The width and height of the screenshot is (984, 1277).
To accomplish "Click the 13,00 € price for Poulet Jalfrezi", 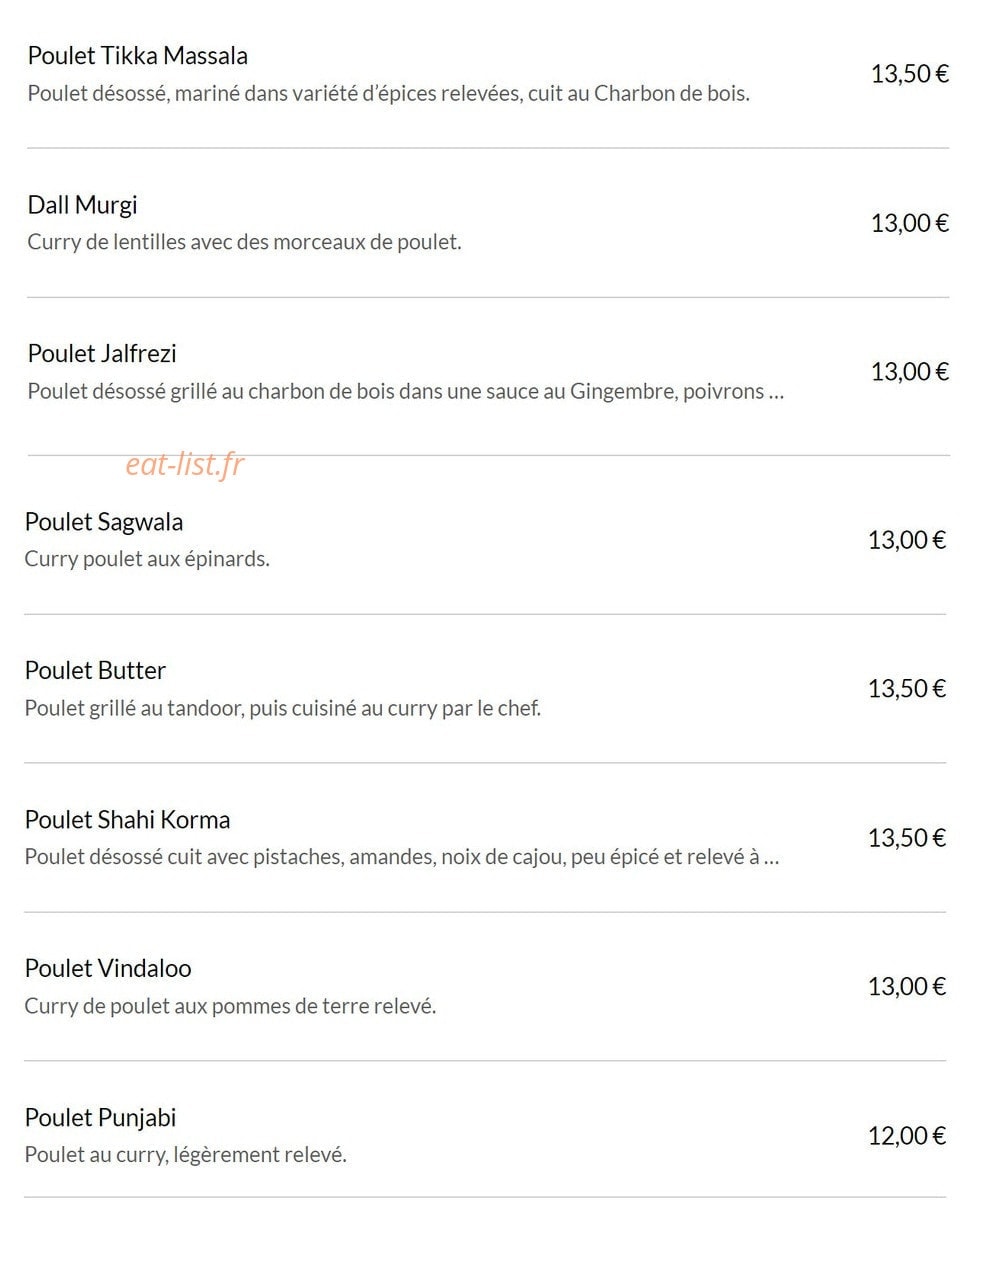I will coord(909,372).
